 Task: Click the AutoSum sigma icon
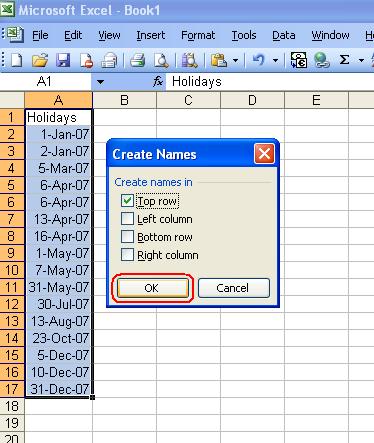[x=344, y=60]
